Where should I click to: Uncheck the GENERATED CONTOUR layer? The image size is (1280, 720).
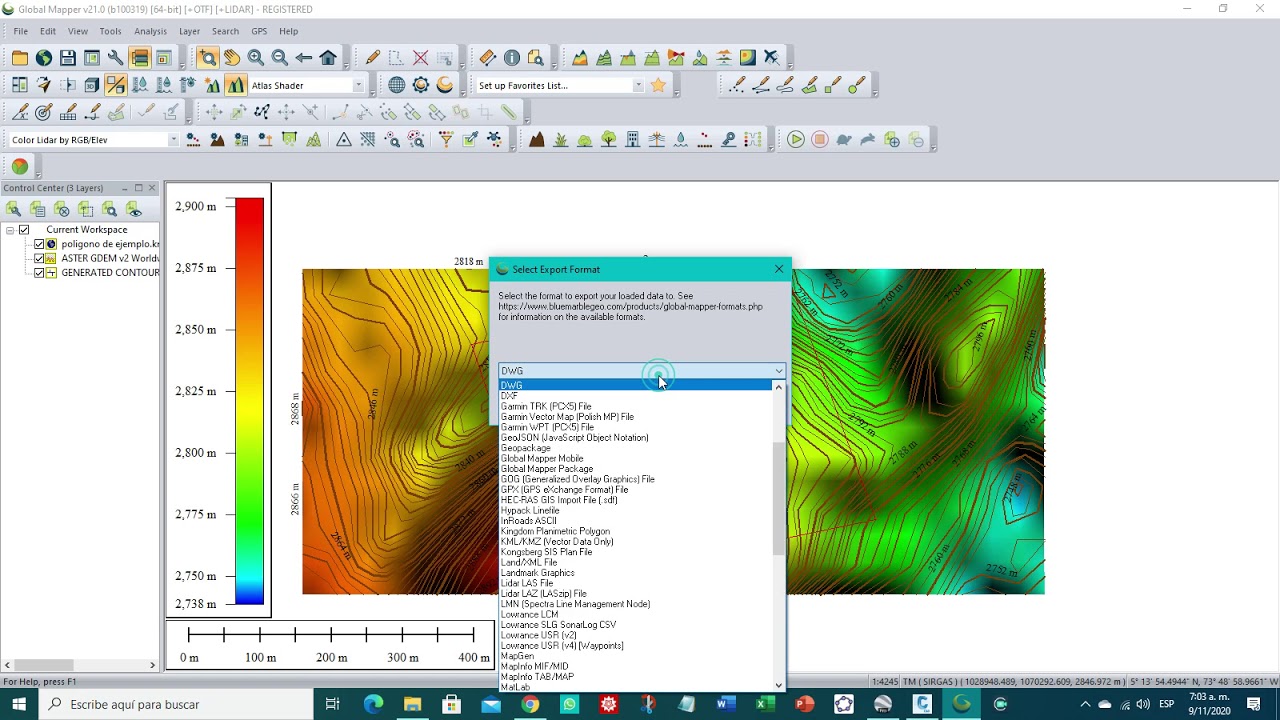pyautogui.click(x=39, y=272)
